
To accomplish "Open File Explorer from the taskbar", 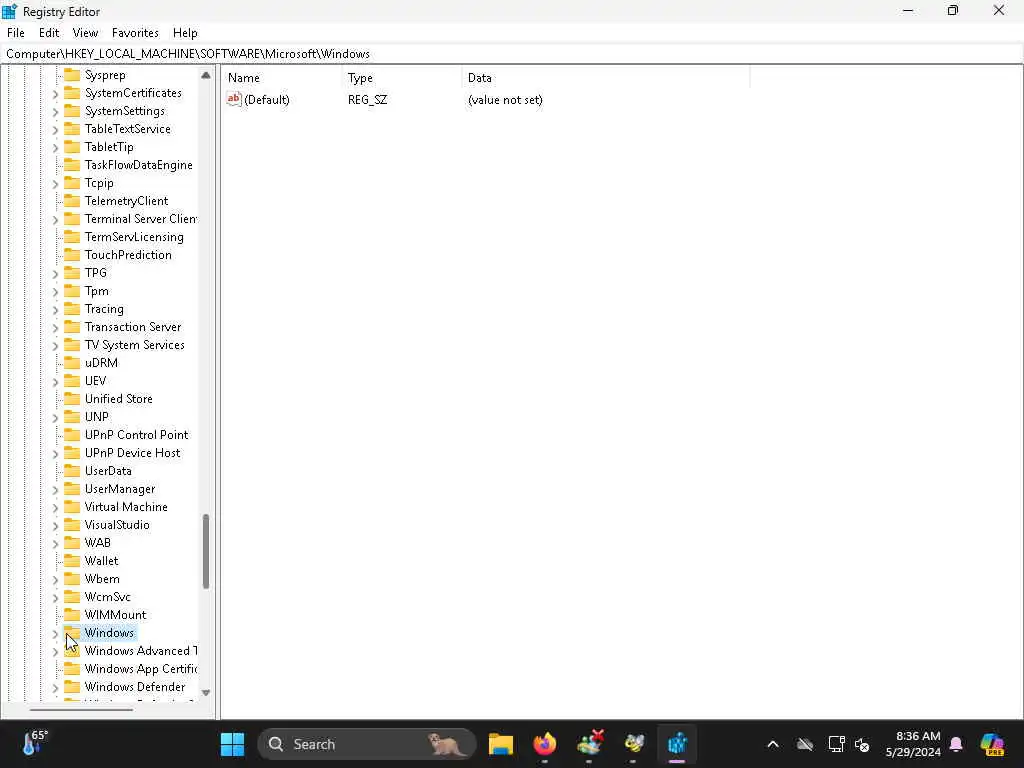I will pos(500,744).
